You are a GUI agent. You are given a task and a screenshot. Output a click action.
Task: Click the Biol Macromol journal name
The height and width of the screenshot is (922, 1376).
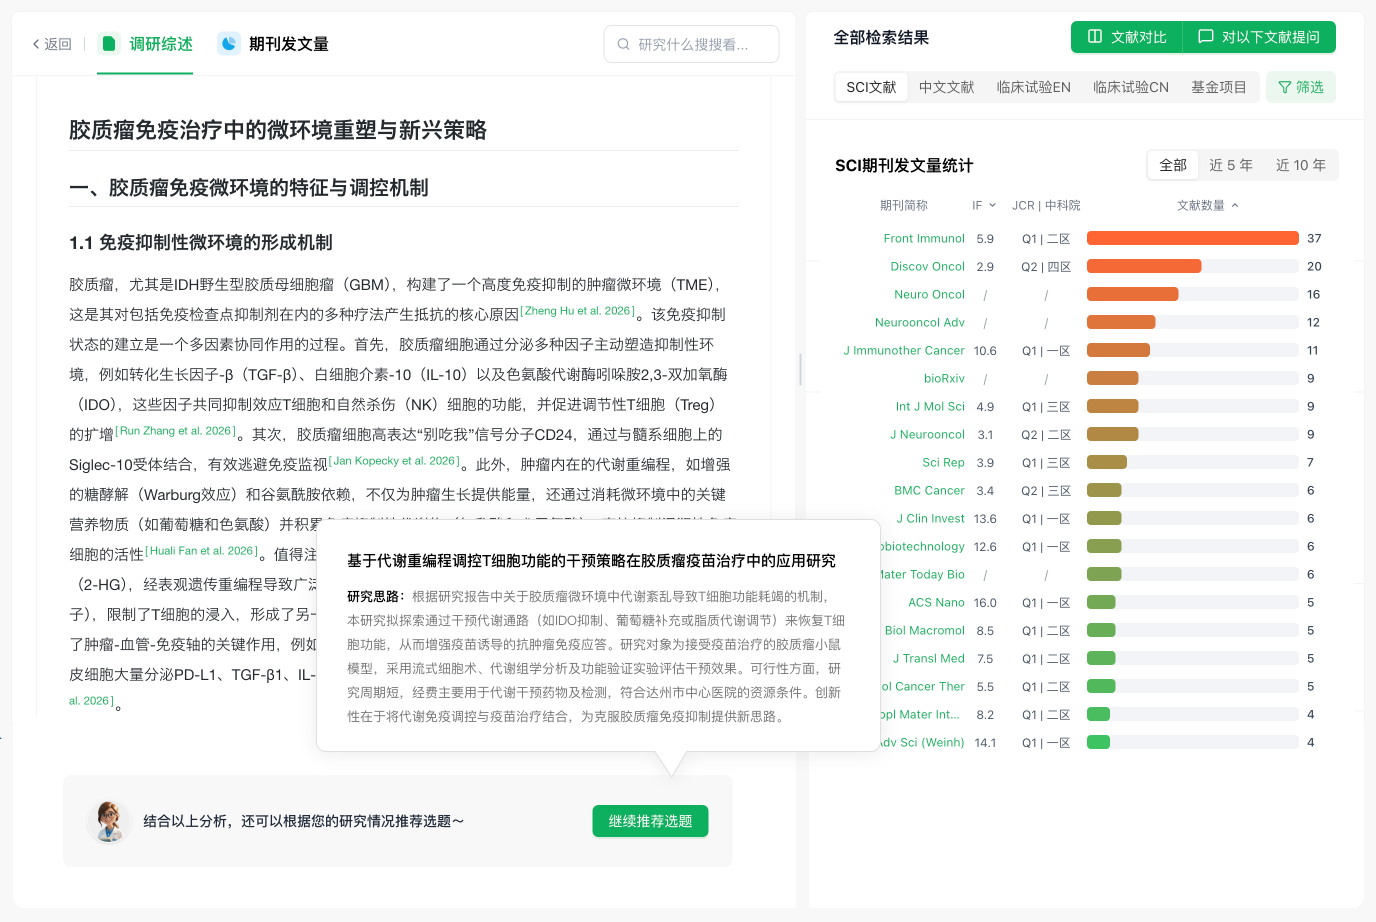[925, 630]
